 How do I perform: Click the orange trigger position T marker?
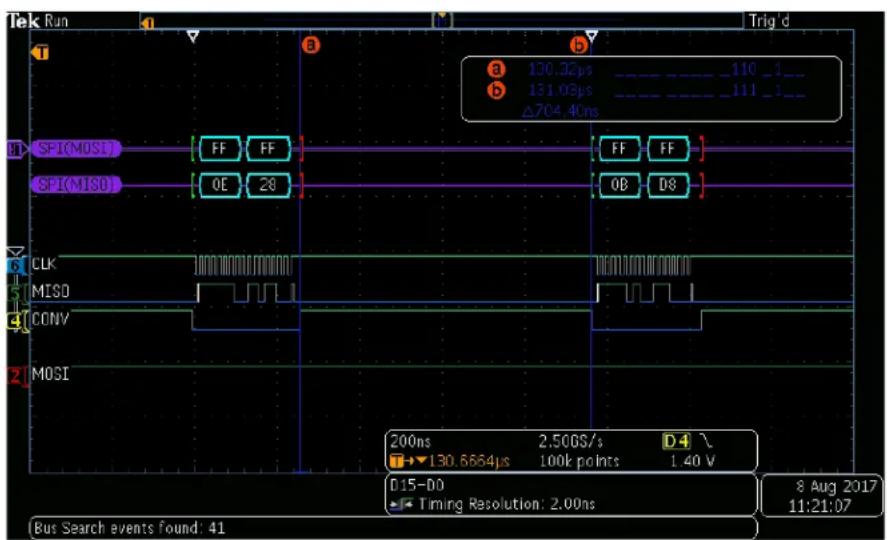pos(40,53)
